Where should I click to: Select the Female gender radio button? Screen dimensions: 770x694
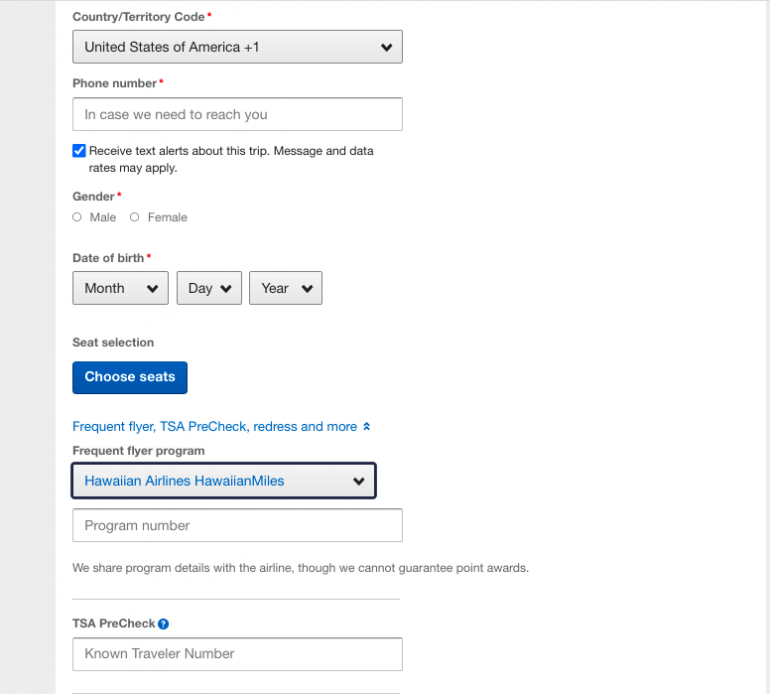(135, 217)
